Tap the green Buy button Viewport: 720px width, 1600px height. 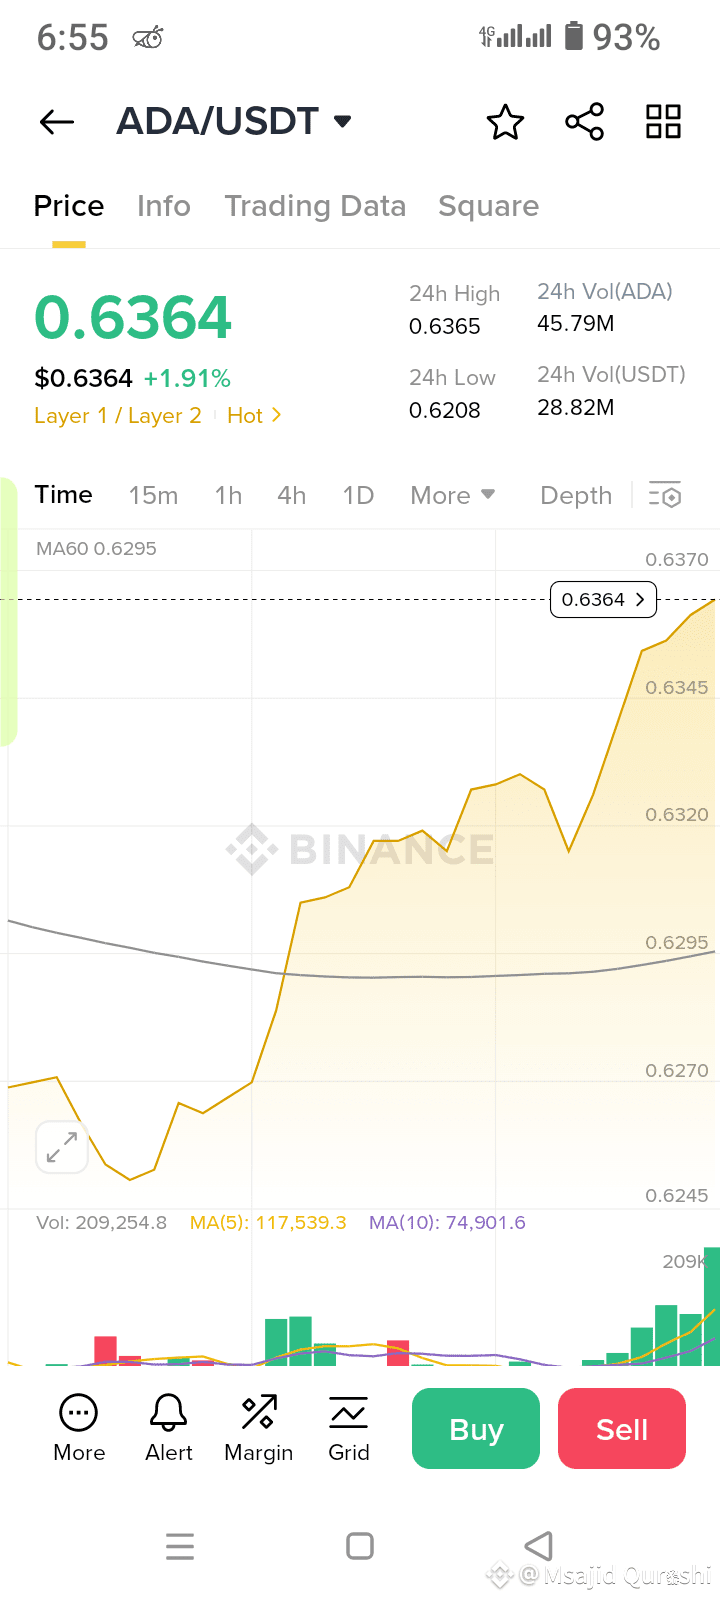476,1429
